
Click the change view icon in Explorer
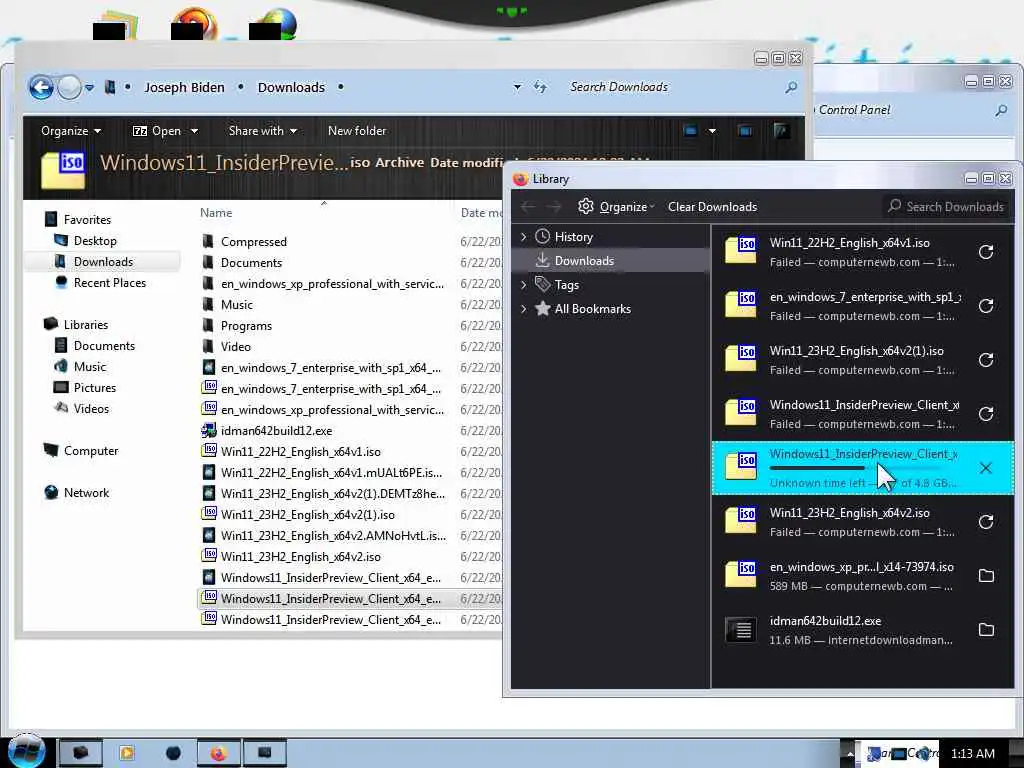(x=690, y=131)
